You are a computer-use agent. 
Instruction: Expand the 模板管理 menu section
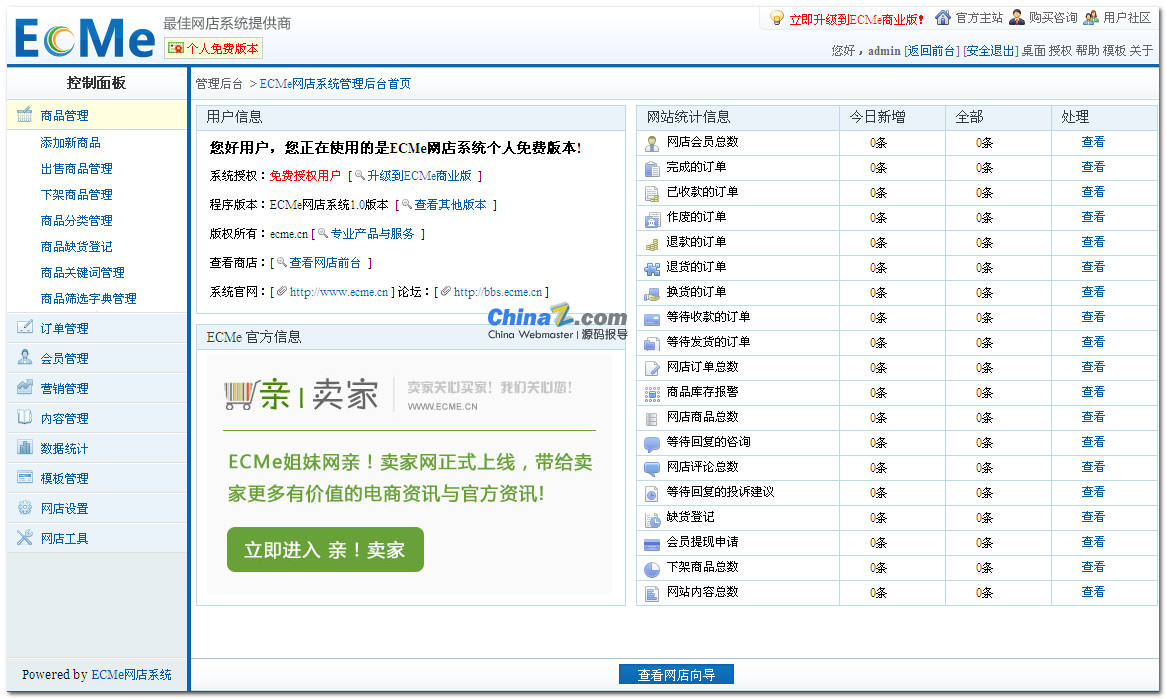click(x=97, y=478)
